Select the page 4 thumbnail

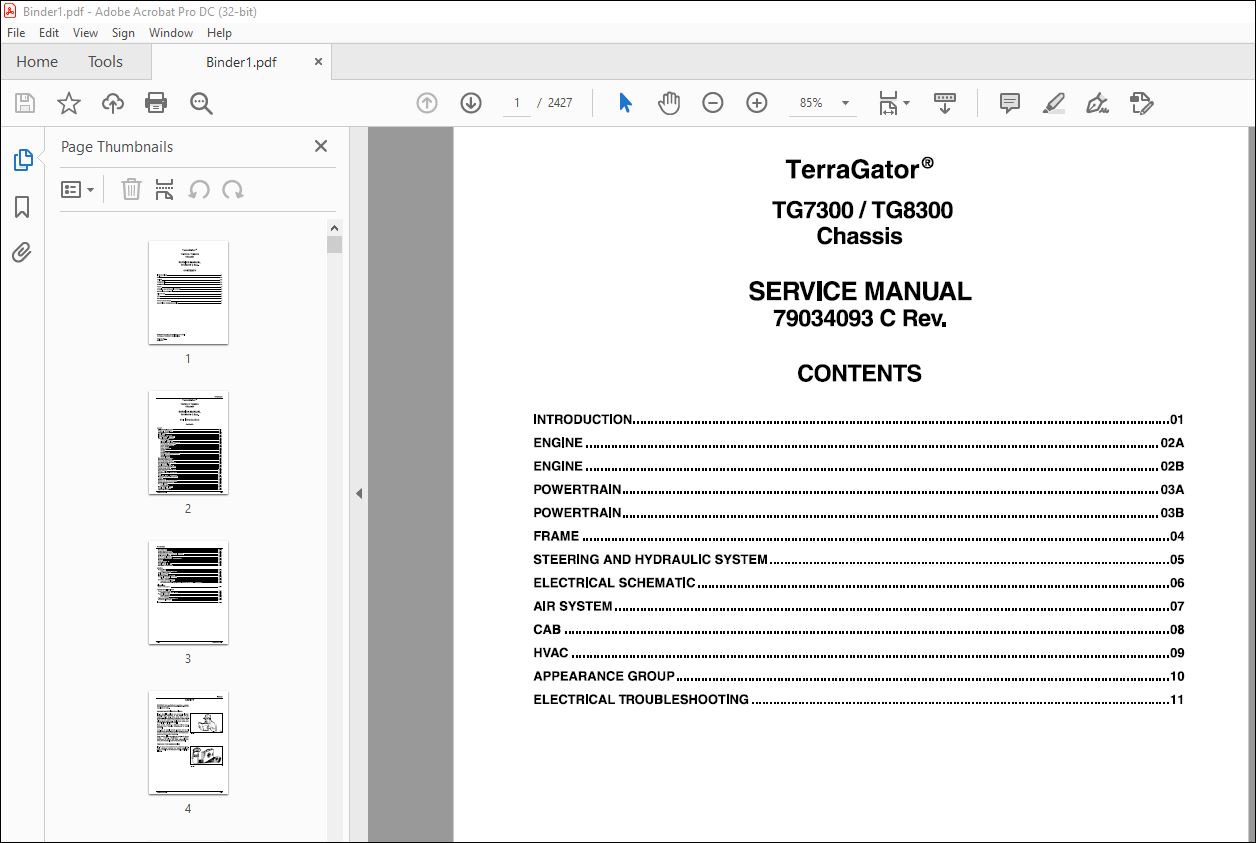(x=188, y=742)
